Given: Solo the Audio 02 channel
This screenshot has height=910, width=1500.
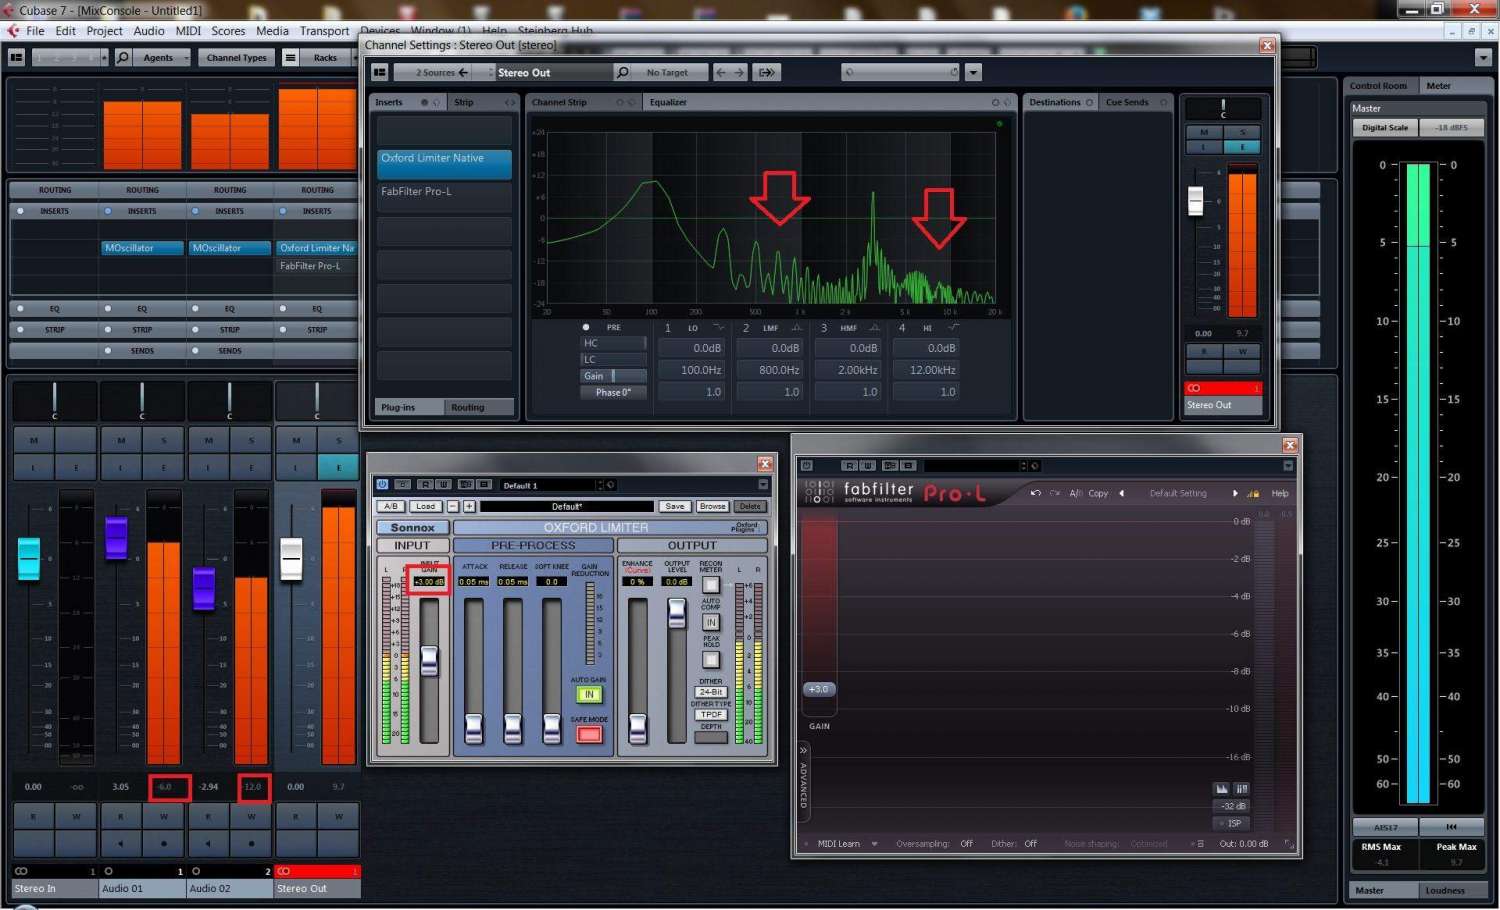Looking at the screenshot, I should pos(251,440).
